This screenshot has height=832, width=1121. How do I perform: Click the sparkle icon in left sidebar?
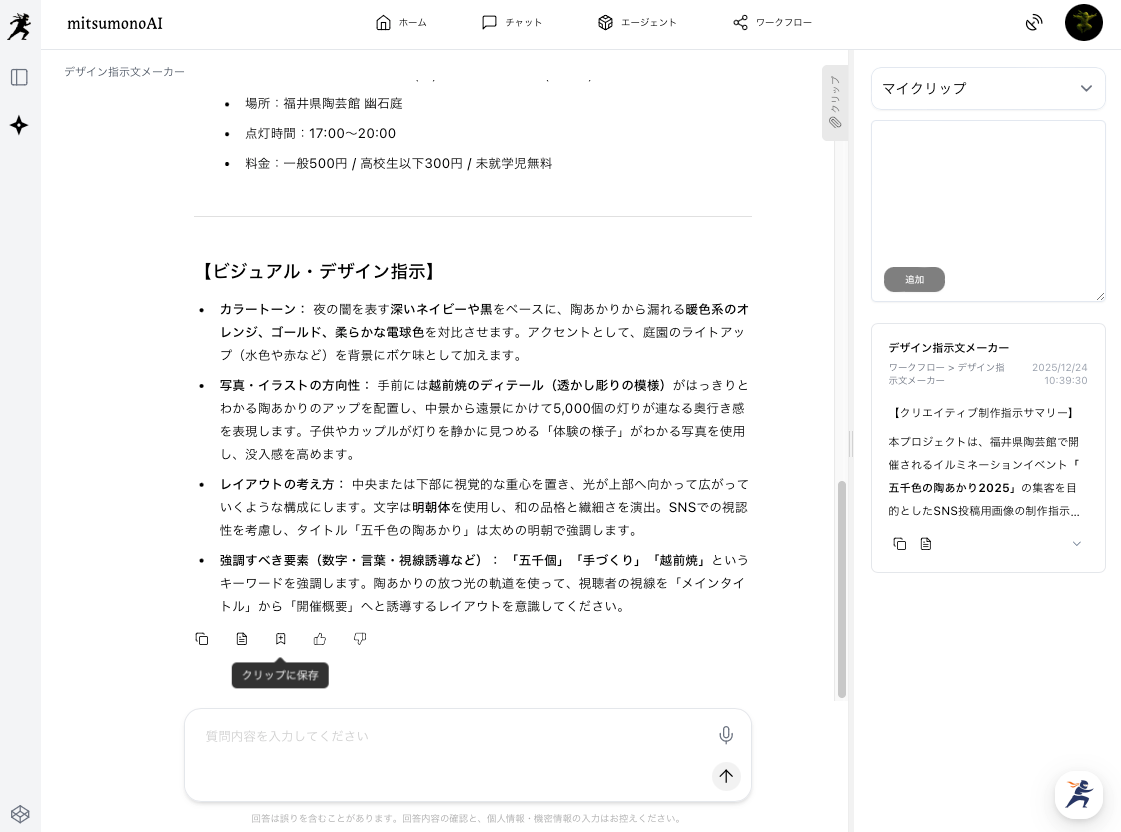[x=19, y=125]
